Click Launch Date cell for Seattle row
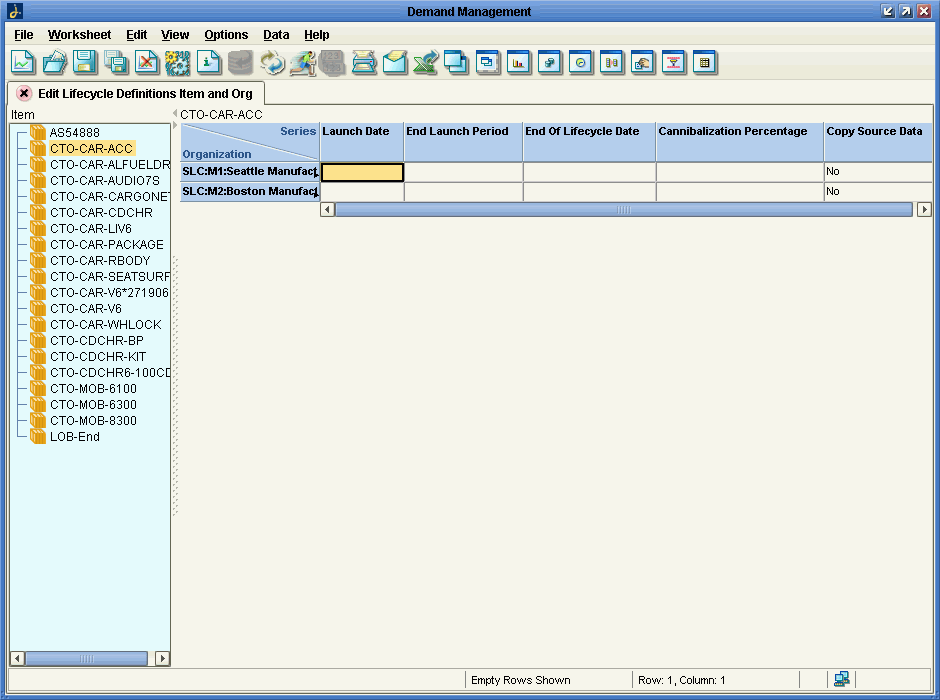940x700 pixels. point(362,172)
